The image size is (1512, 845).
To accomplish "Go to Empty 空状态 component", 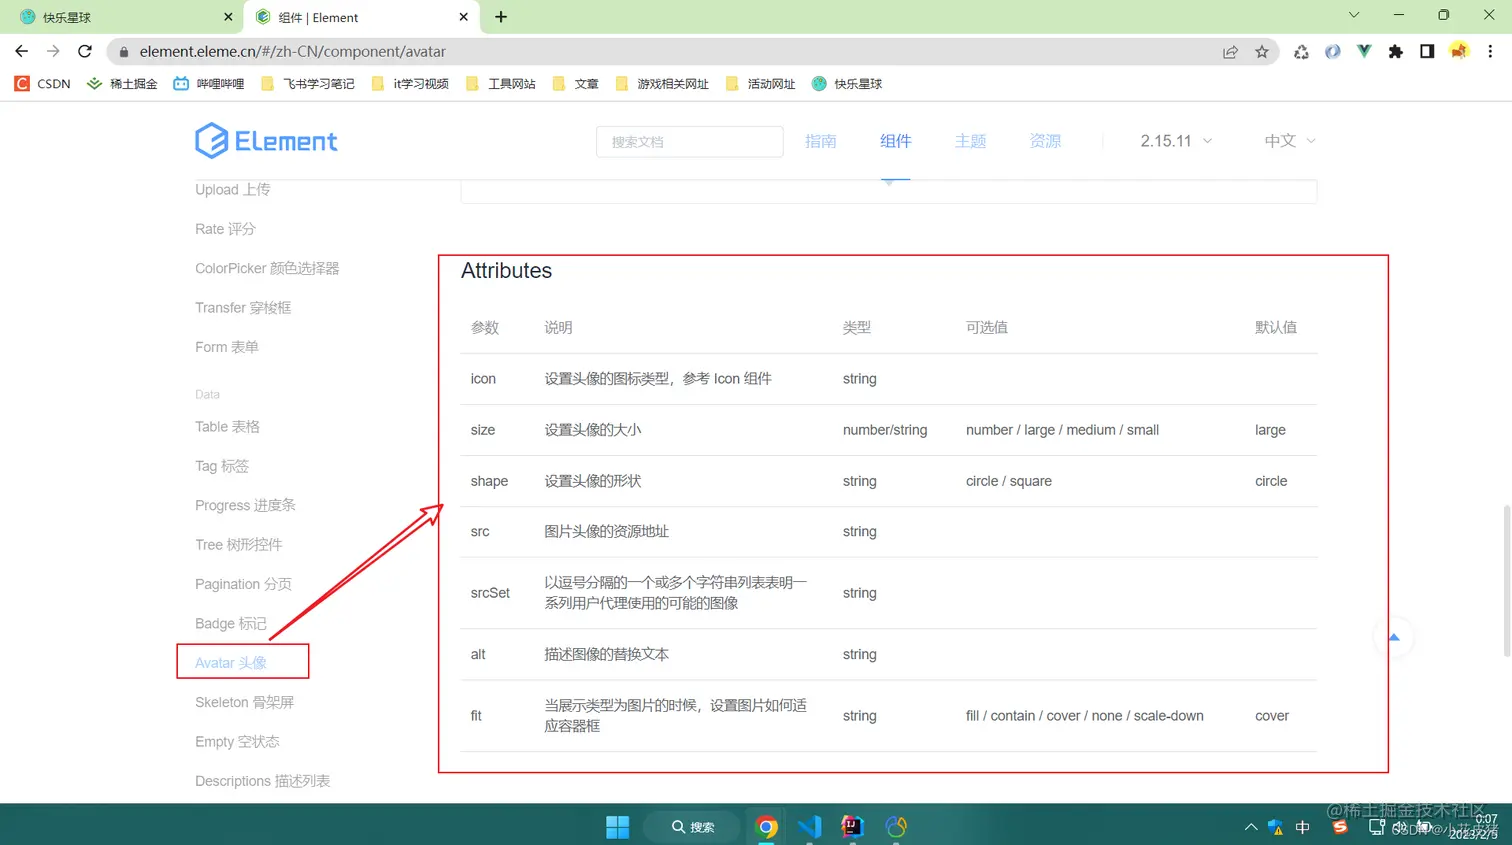I will click(x=237, y=742).
